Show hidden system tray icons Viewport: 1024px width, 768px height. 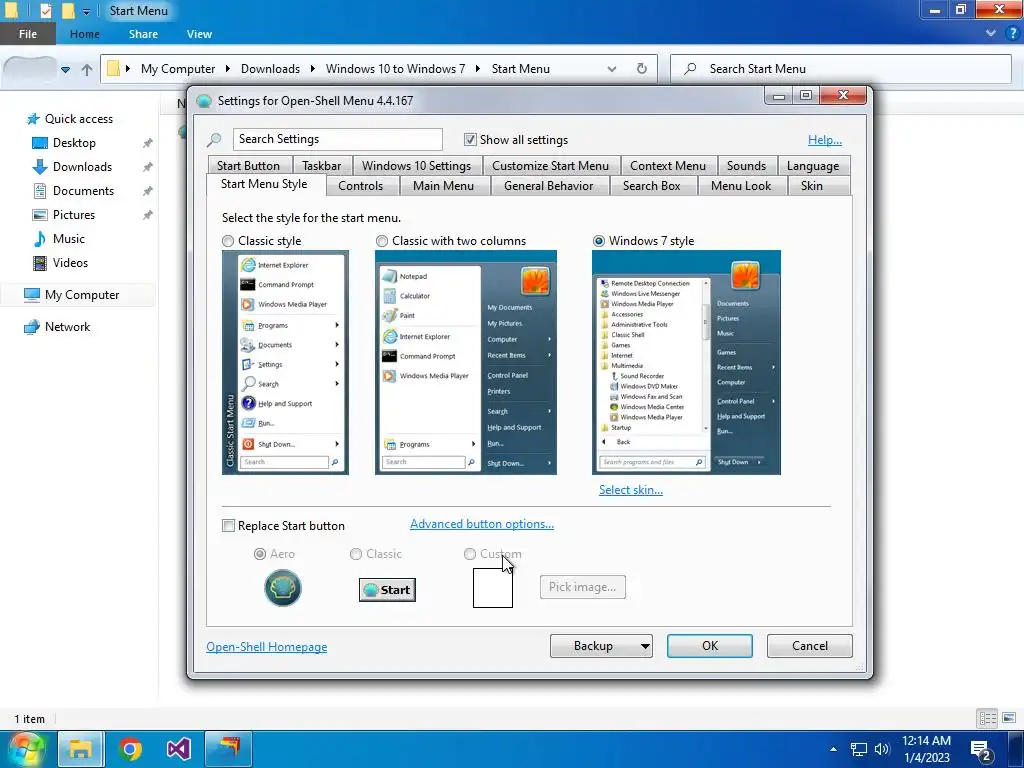point(833,749)
